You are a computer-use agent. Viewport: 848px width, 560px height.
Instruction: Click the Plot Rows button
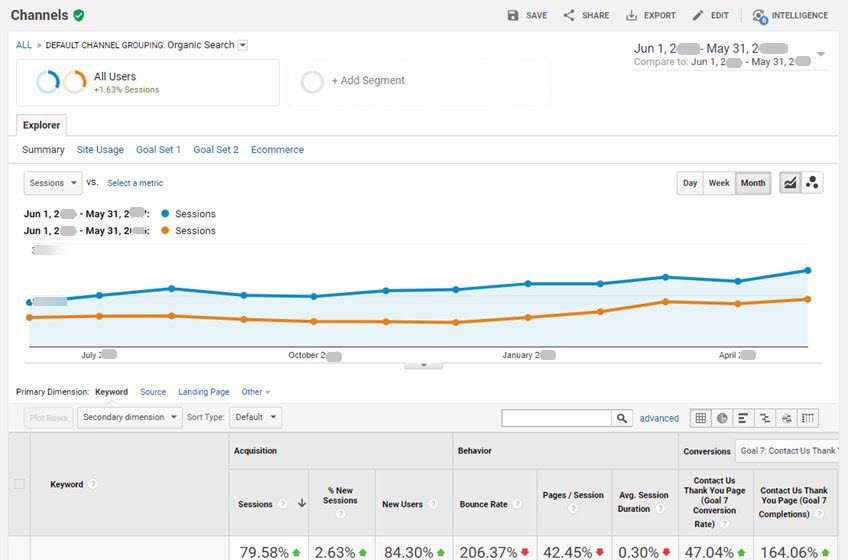(x=49, y=418)
